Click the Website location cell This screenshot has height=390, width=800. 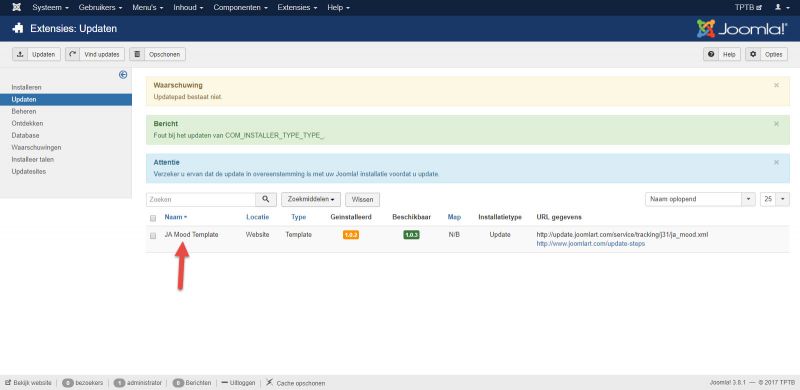258,235
